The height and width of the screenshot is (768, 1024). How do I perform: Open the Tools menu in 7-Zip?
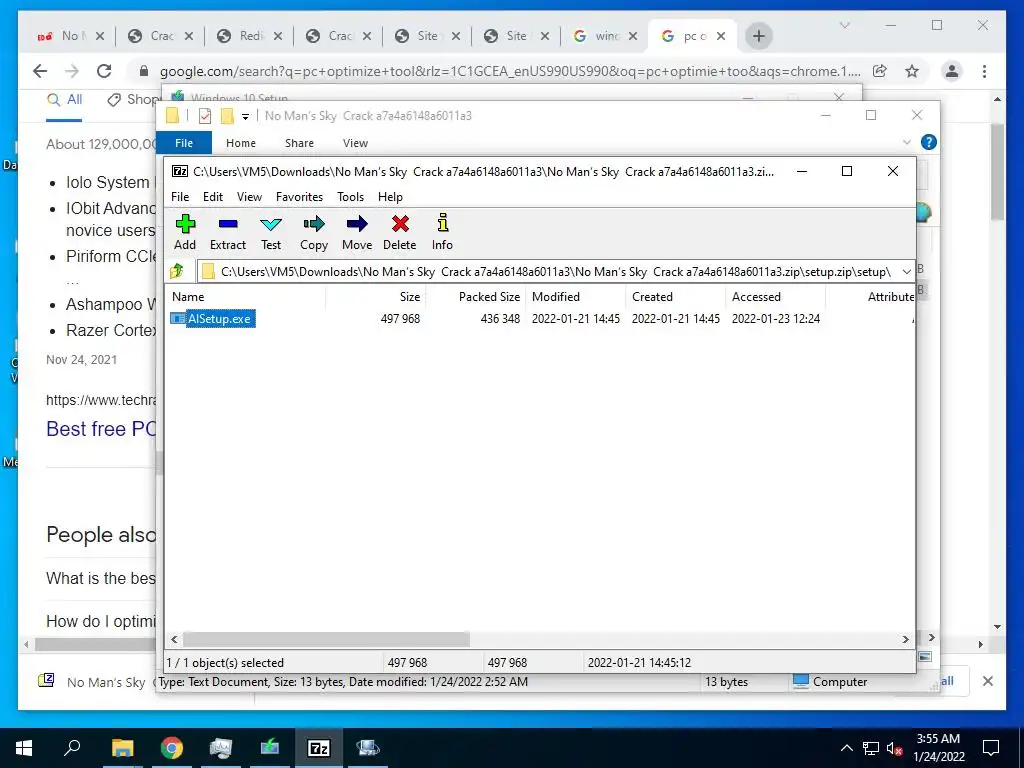pyautogui.click(x=351, y=197)
